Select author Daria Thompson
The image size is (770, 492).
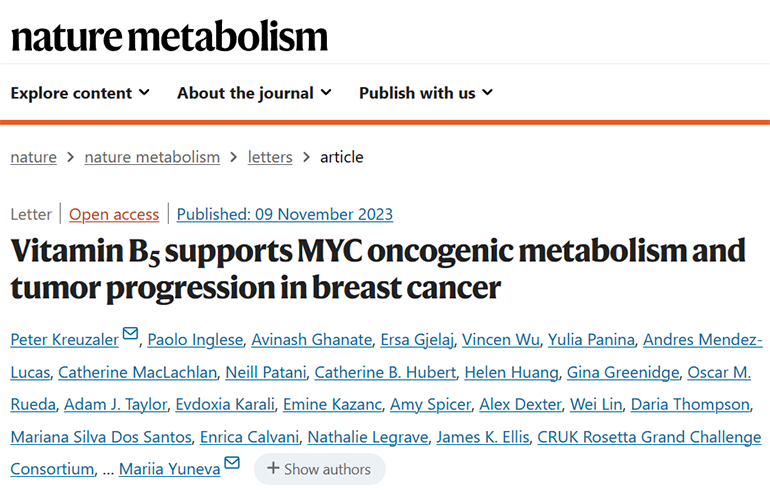pyautogui.click(x=690, y=405)
